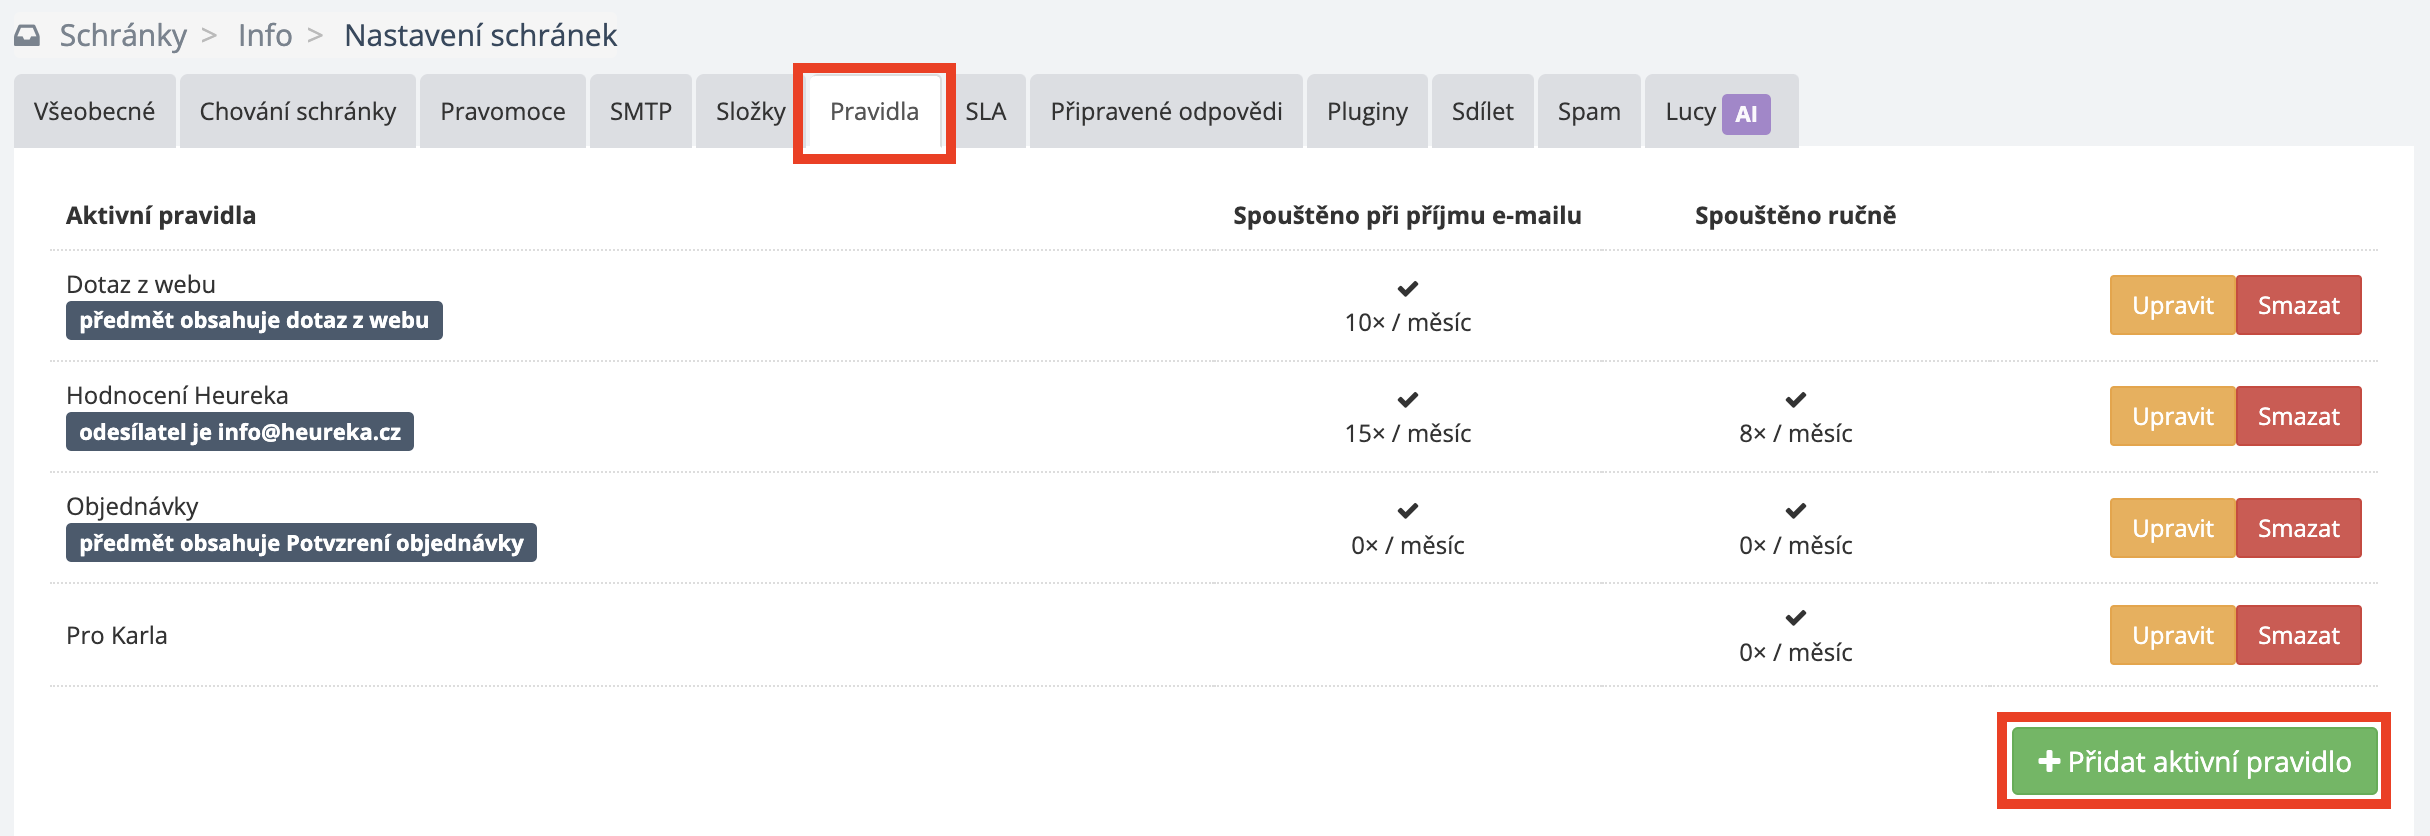Open the Připravené odpovědi tab
Image resolution: width=2430 pixels, height=836 pixels.
coord(1165,112)
